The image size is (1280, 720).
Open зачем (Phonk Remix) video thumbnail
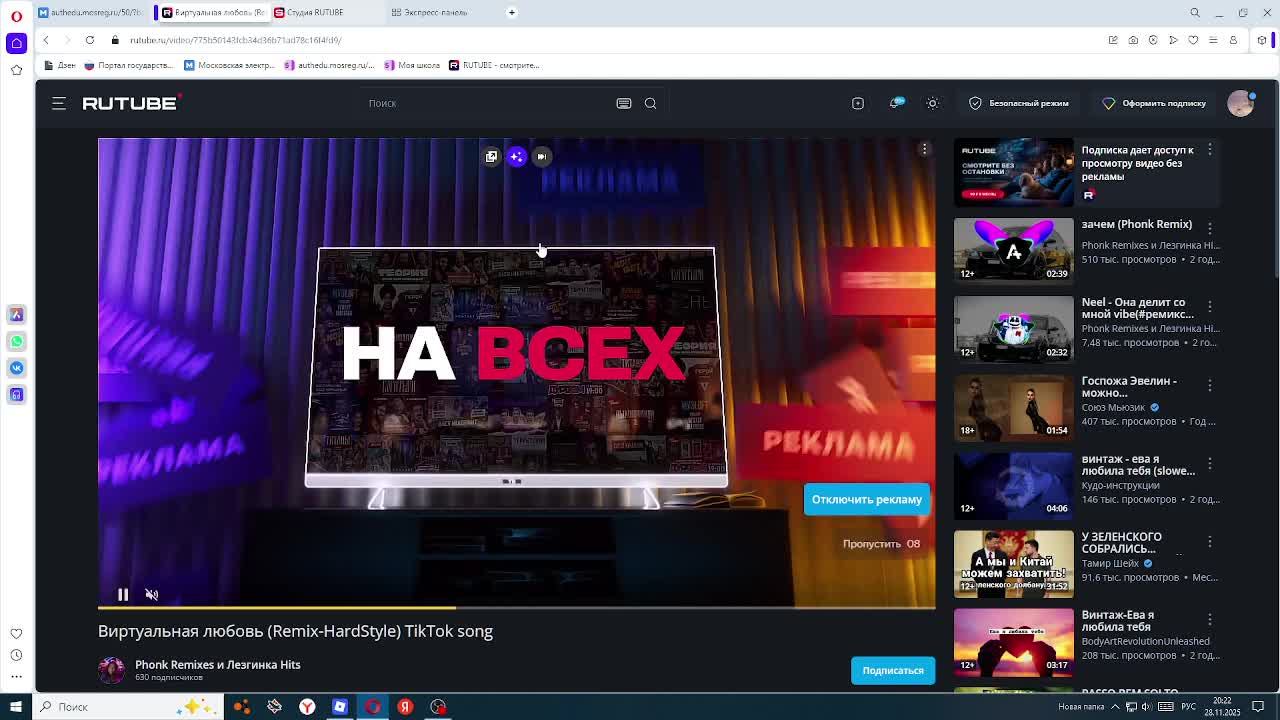1013,250
